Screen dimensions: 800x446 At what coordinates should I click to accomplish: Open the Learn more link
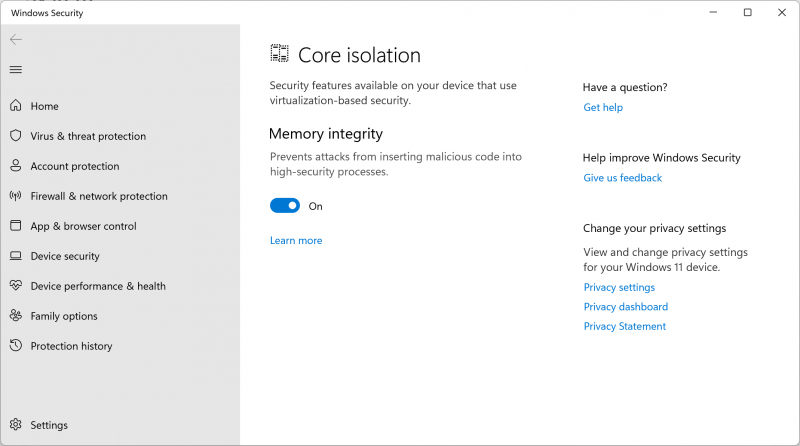pos(296,241)
